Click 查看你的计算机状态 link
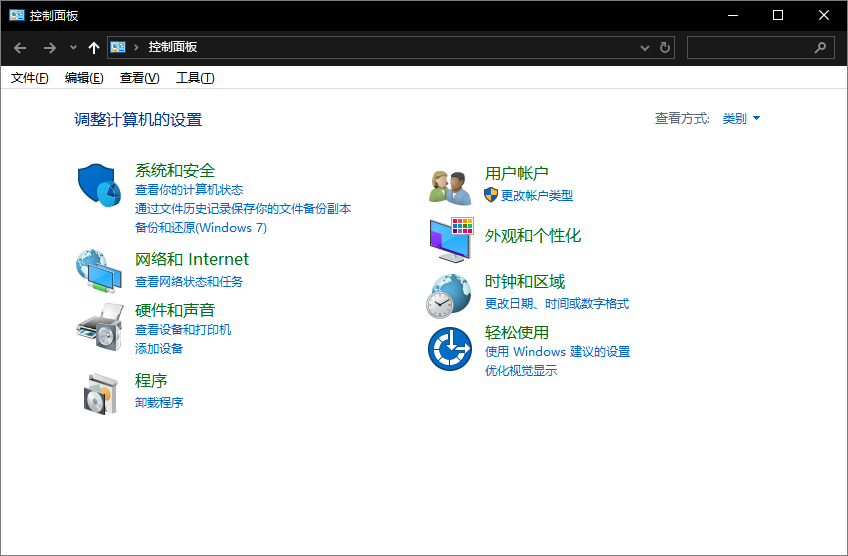 pos(189,190)
